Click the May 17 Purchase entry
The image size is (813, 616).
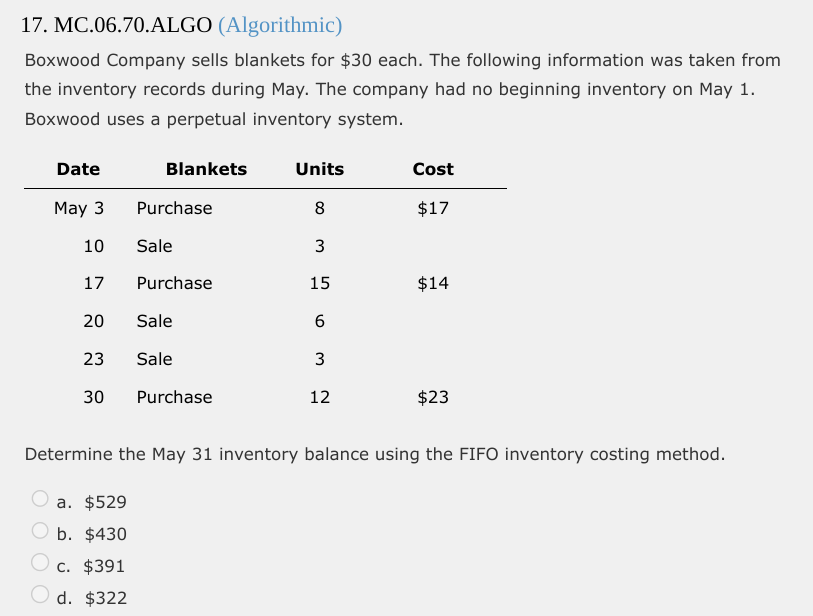(174, 283)
